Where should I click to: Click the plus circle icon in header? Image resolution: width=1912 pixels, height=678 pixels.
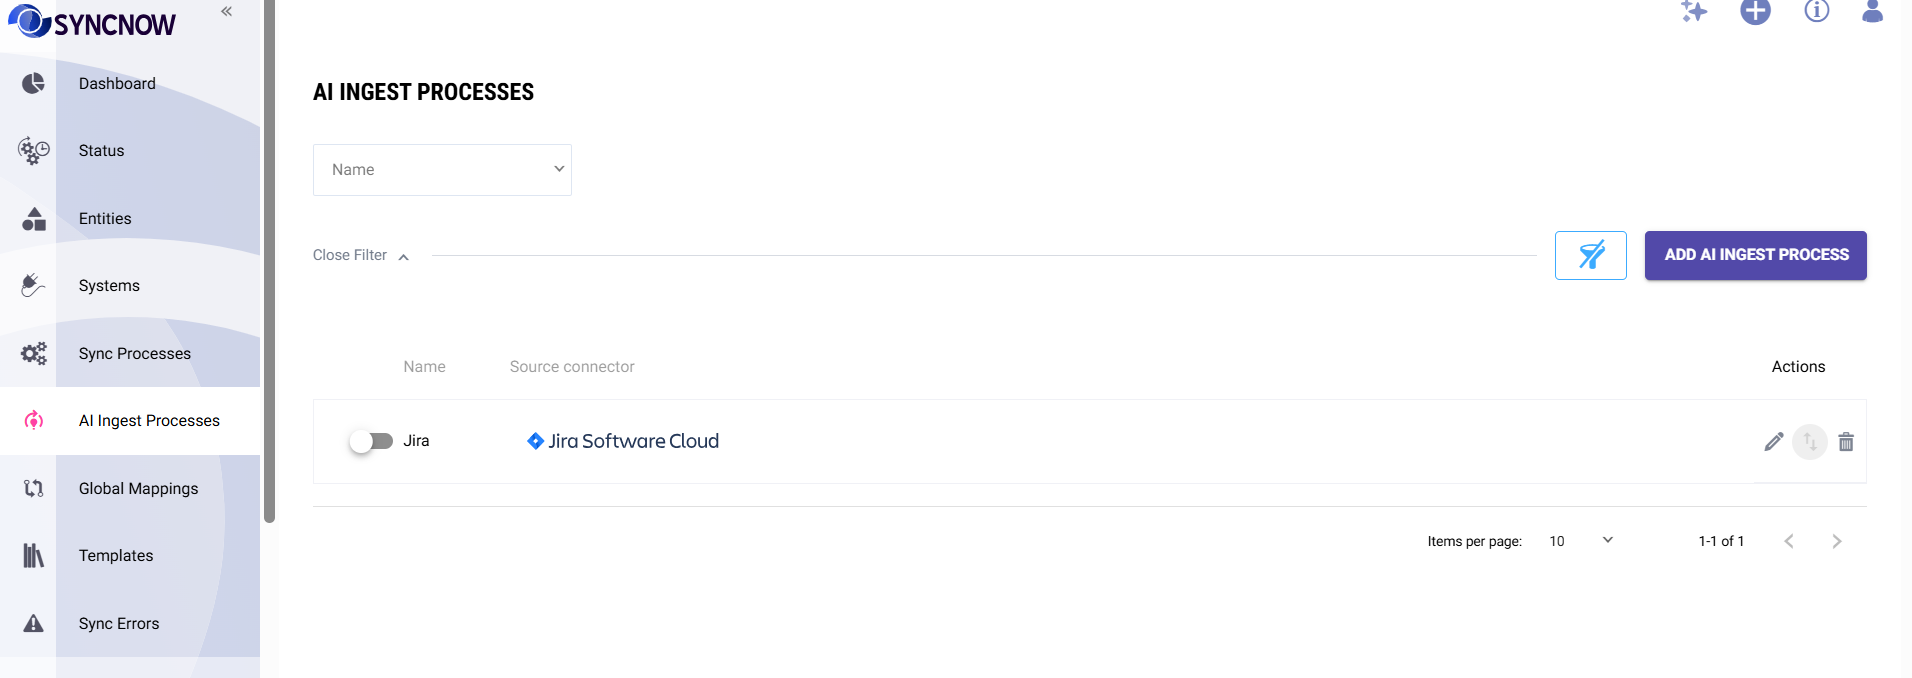tap(1755, 12)
